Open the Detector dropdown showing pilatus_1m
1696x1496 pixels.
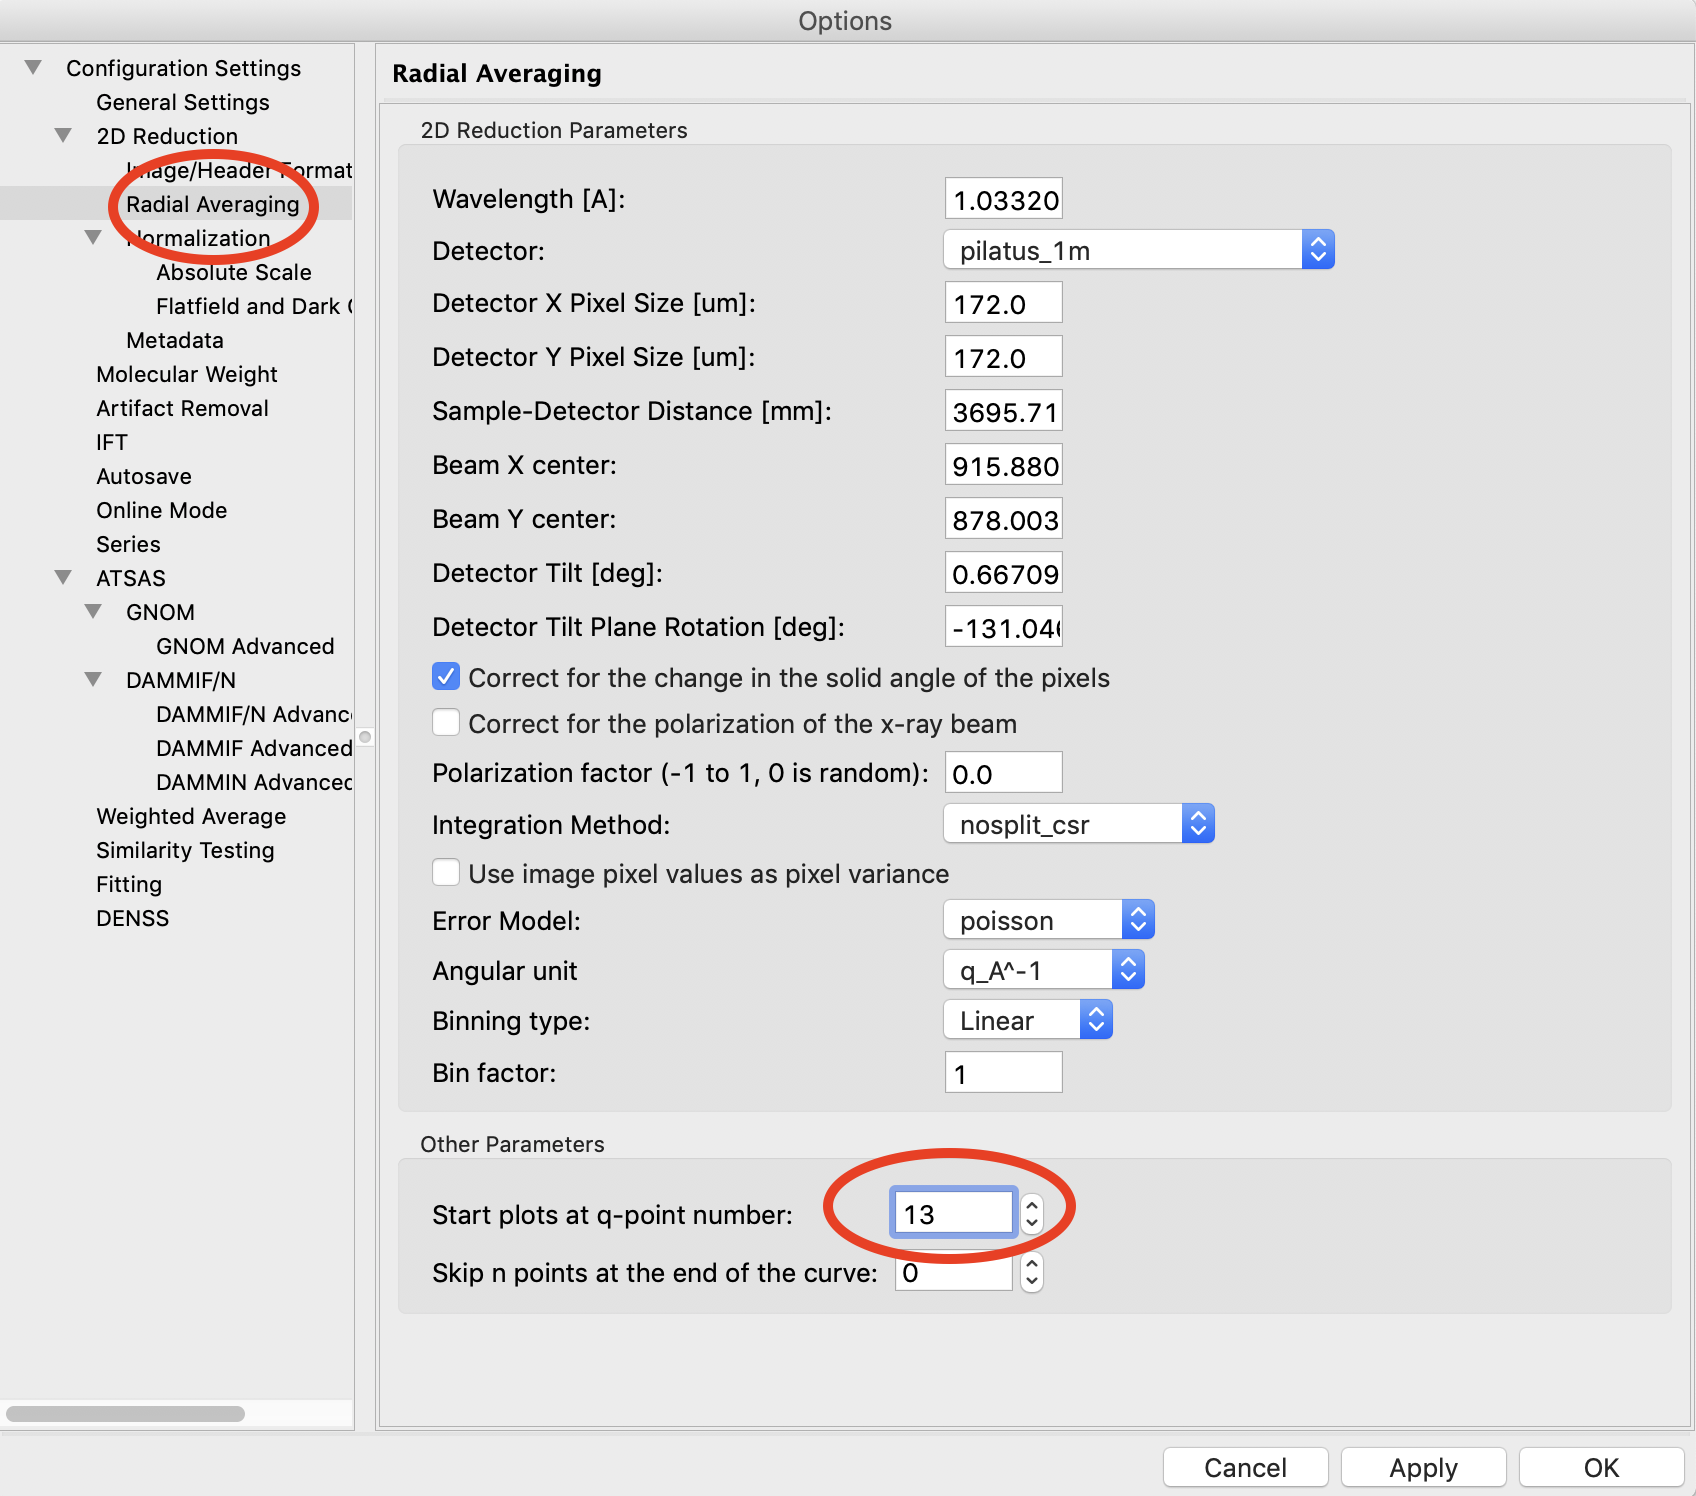(x=1139, y=250)
